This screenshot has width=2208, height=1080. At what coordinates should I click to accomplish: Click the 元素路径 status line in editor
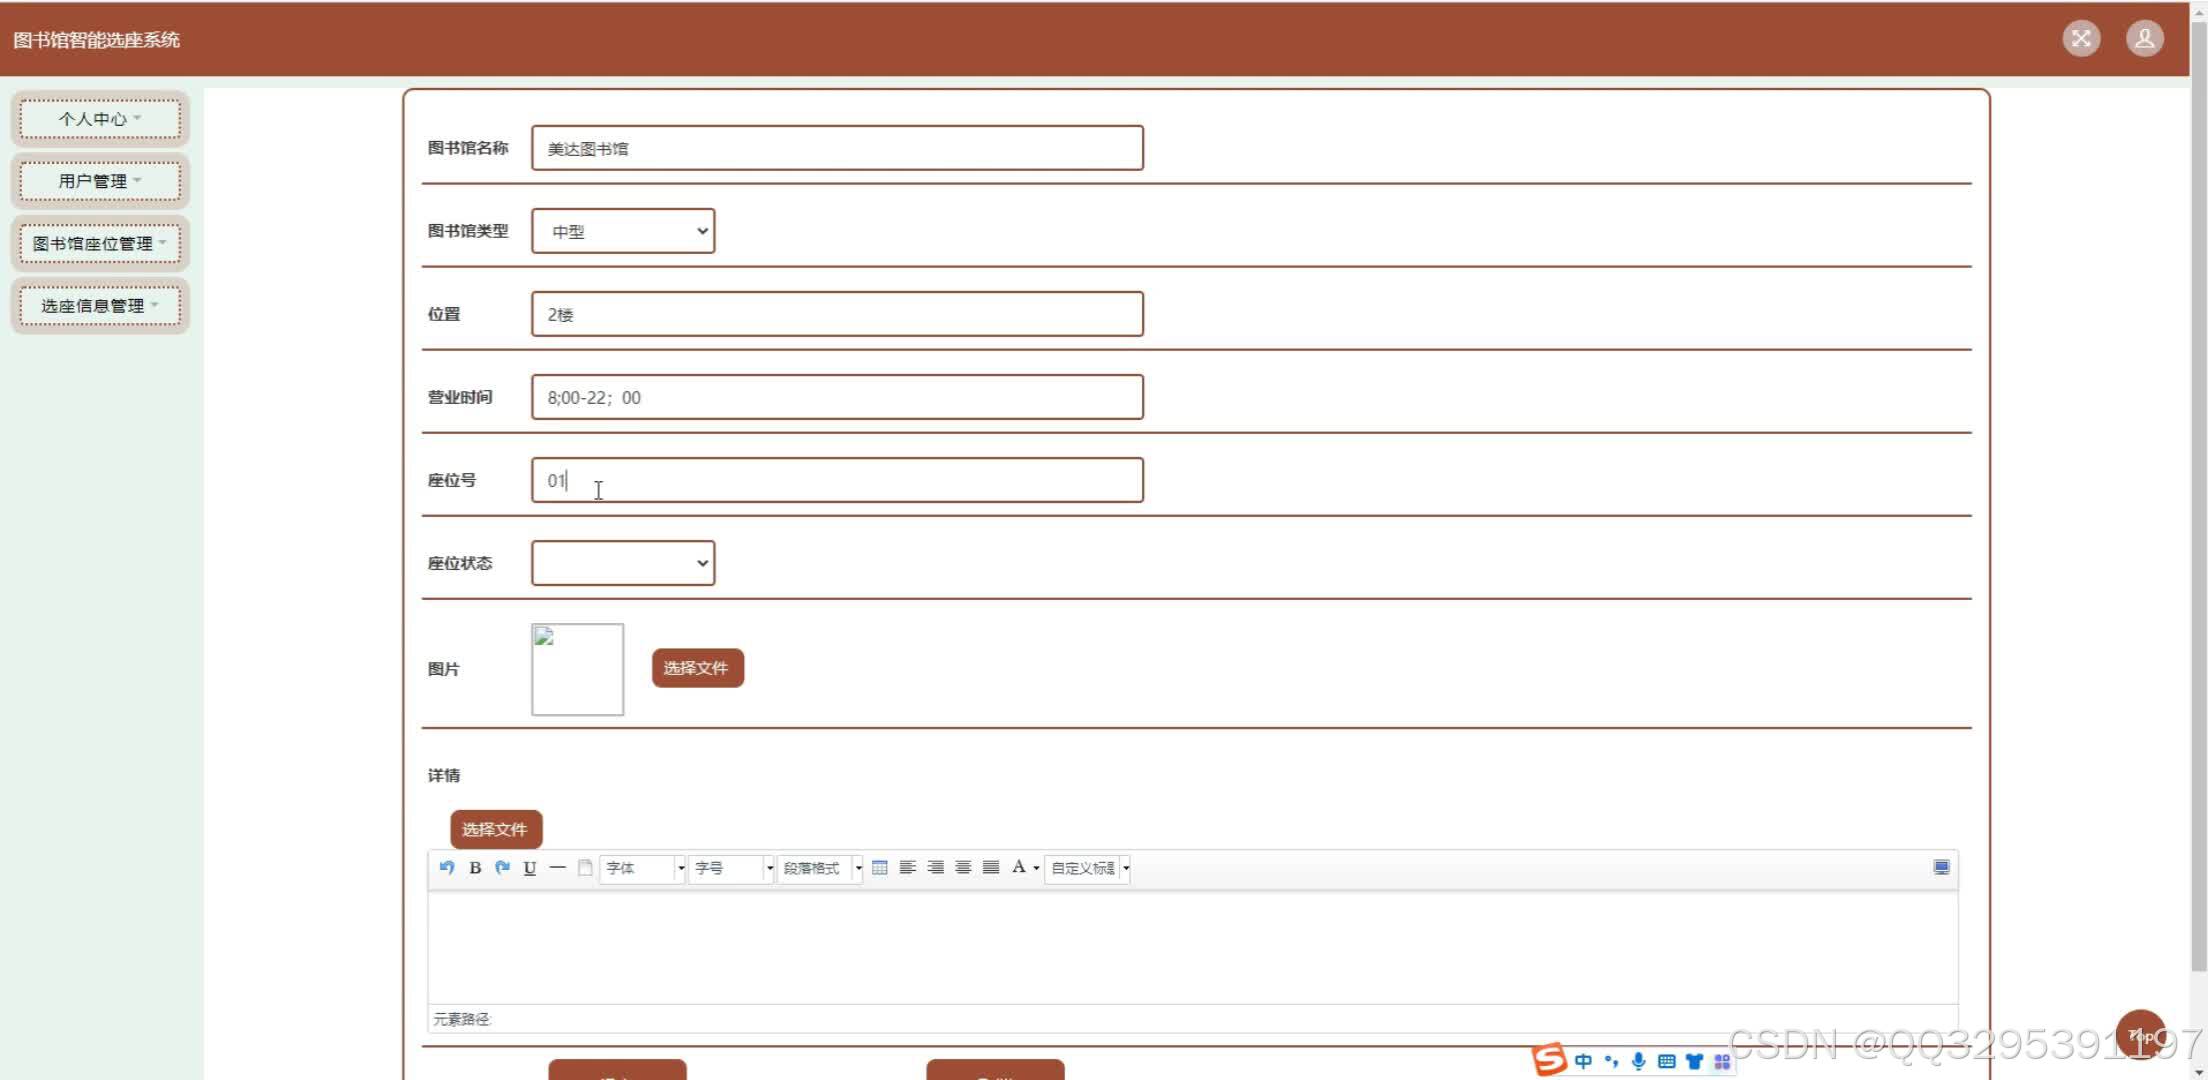(1192, 1019)
